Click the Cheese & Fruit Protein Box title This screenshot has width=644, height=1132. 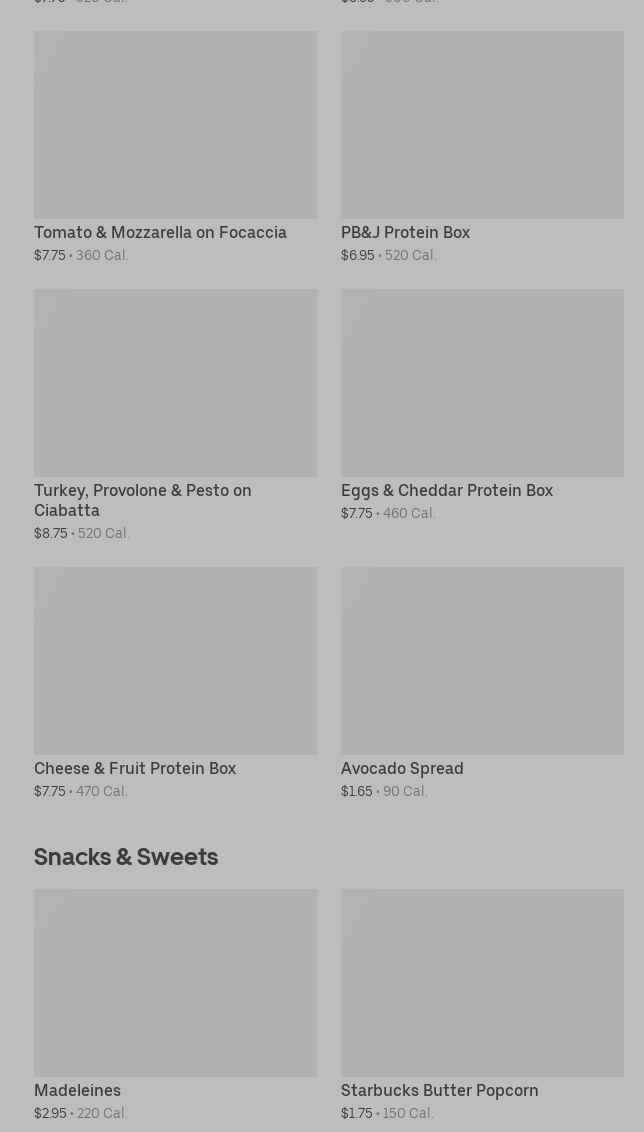135,769
